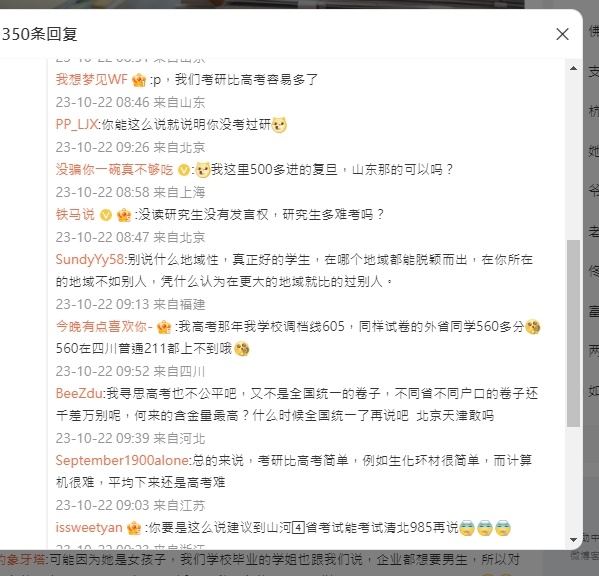This screenshot has height=576, width=599.
Task: Open September1900alone user profile
Action: pos(122,461)
